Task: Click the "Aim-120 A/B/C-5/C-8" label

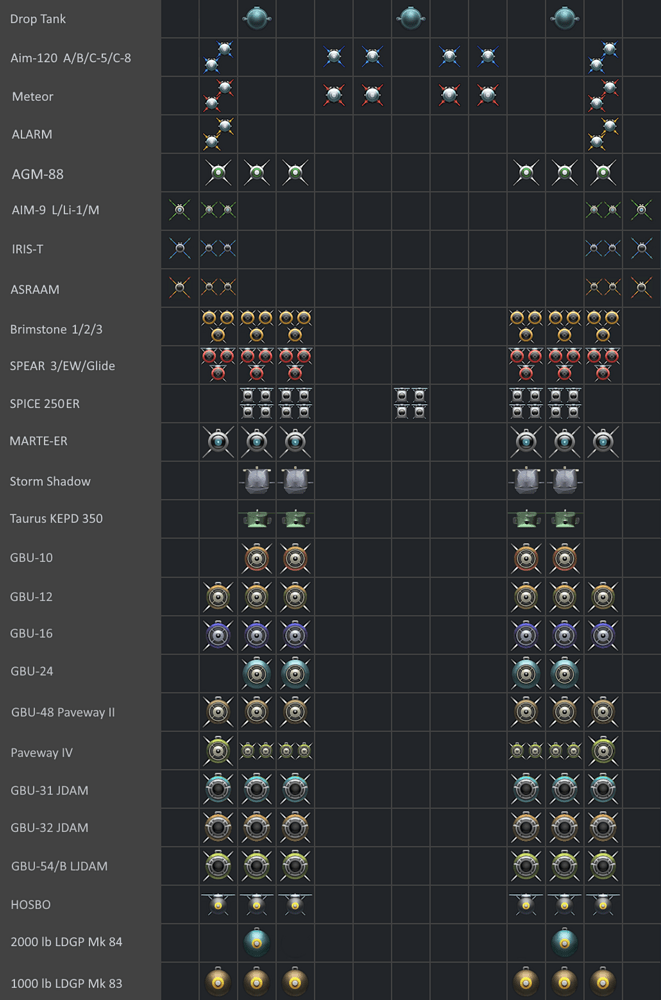Action: [x=71, y=58]
